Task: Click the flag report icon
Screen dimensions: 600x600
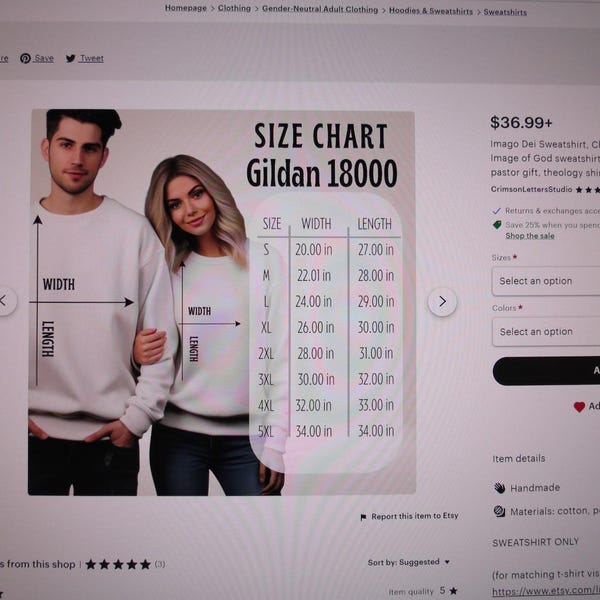Action: click(363, 517)
